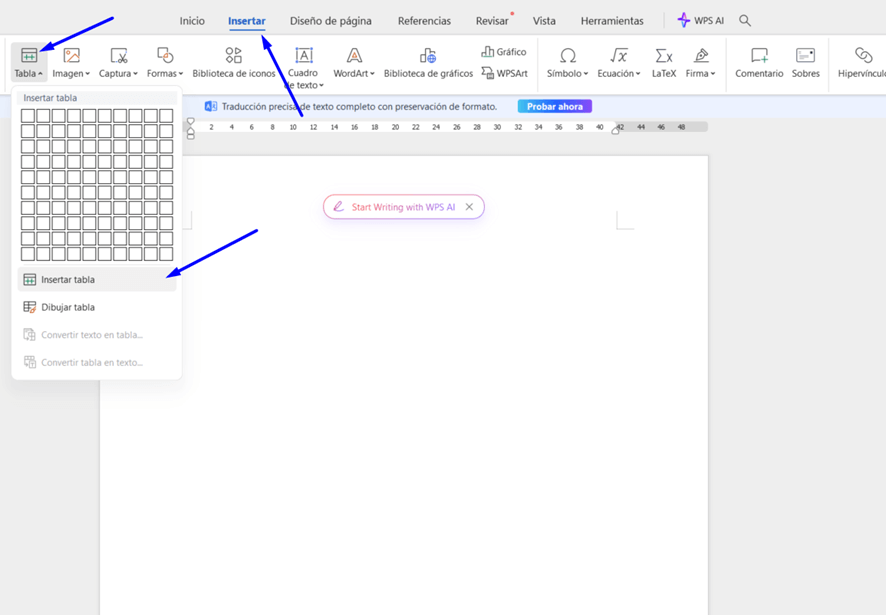Screen dimensions: 886x615
Task: Open the Sobres envelope tool
Action: tap(805, 62)
